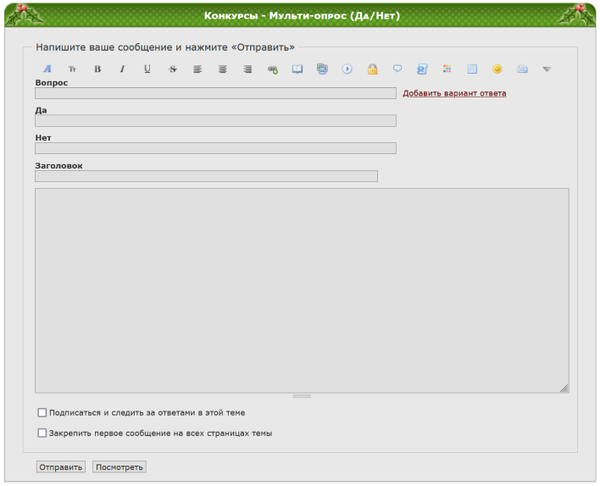Enable subscription to replies in this topic
This screenshot has height=486, width=600.
point(42,412)
